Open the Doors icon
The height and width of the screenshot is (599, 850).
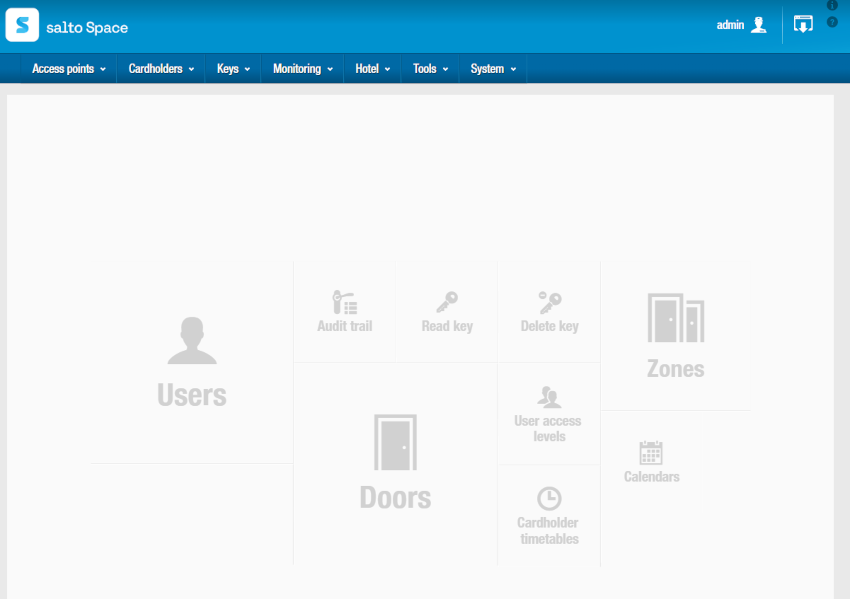[395, 442]
